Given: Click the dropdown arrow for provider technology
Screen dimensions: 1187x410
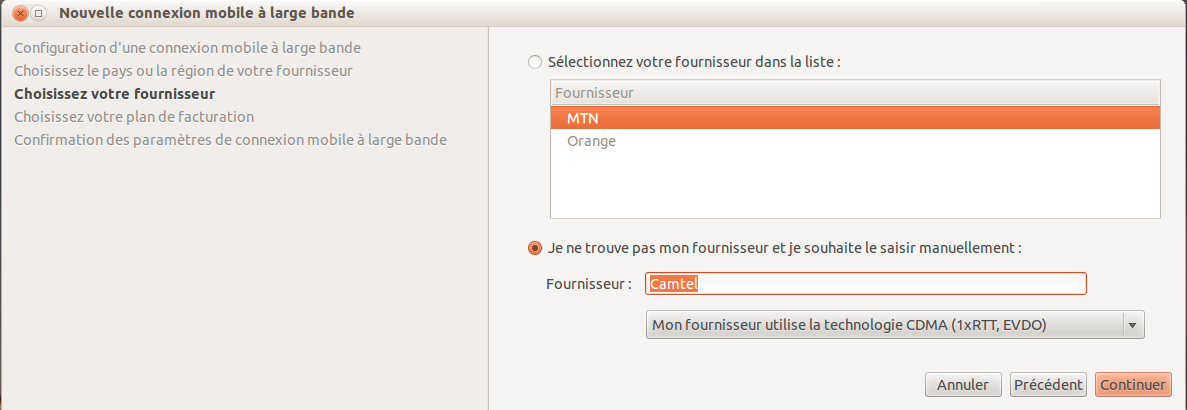Looking at the screenshot, I should [x=1132, y=325].
